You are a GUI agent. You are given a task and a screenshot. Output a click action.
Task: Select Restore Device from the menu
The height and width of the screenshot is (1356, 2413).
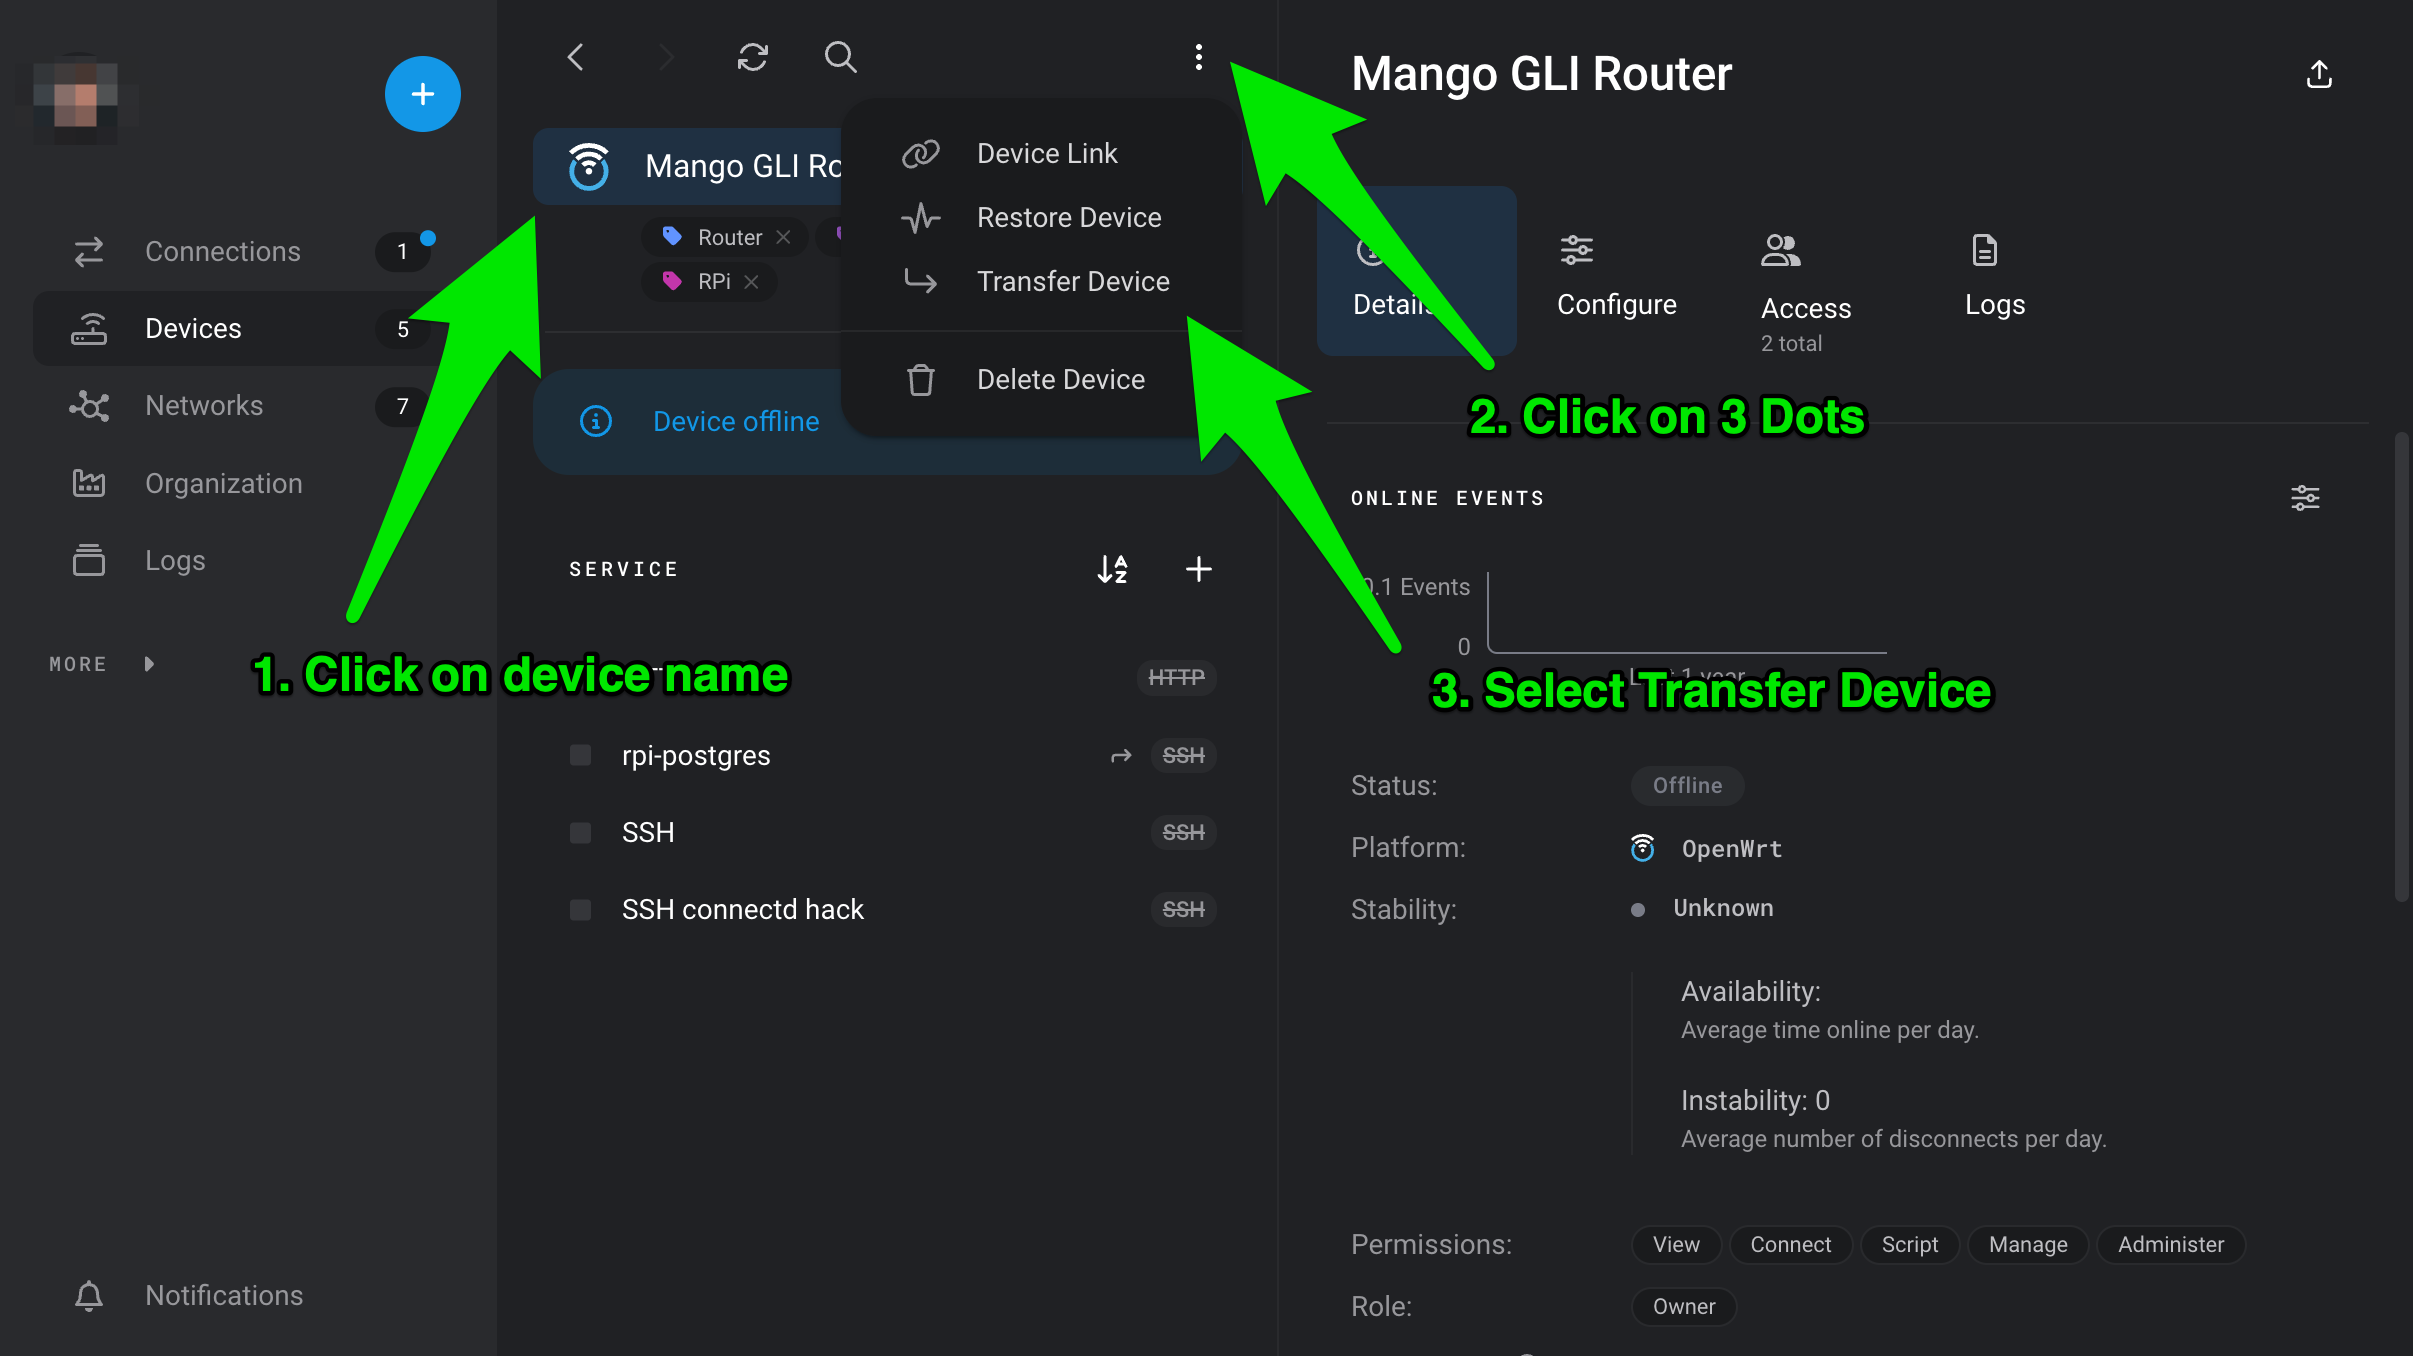(1042, 217)
